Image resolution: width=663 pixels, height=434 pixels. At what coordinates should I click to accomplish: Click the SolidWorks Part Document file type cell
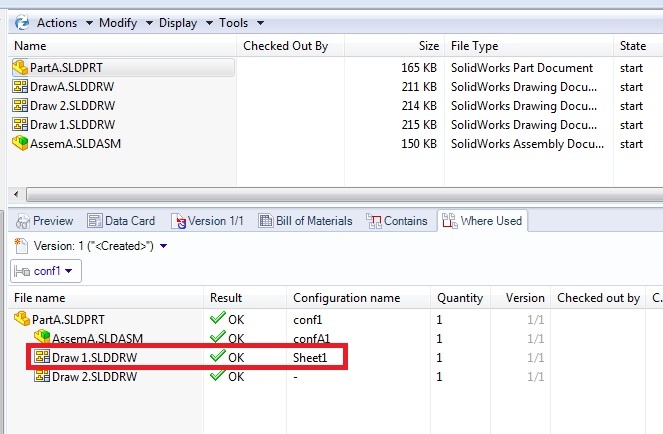click(x=522, y=68)
